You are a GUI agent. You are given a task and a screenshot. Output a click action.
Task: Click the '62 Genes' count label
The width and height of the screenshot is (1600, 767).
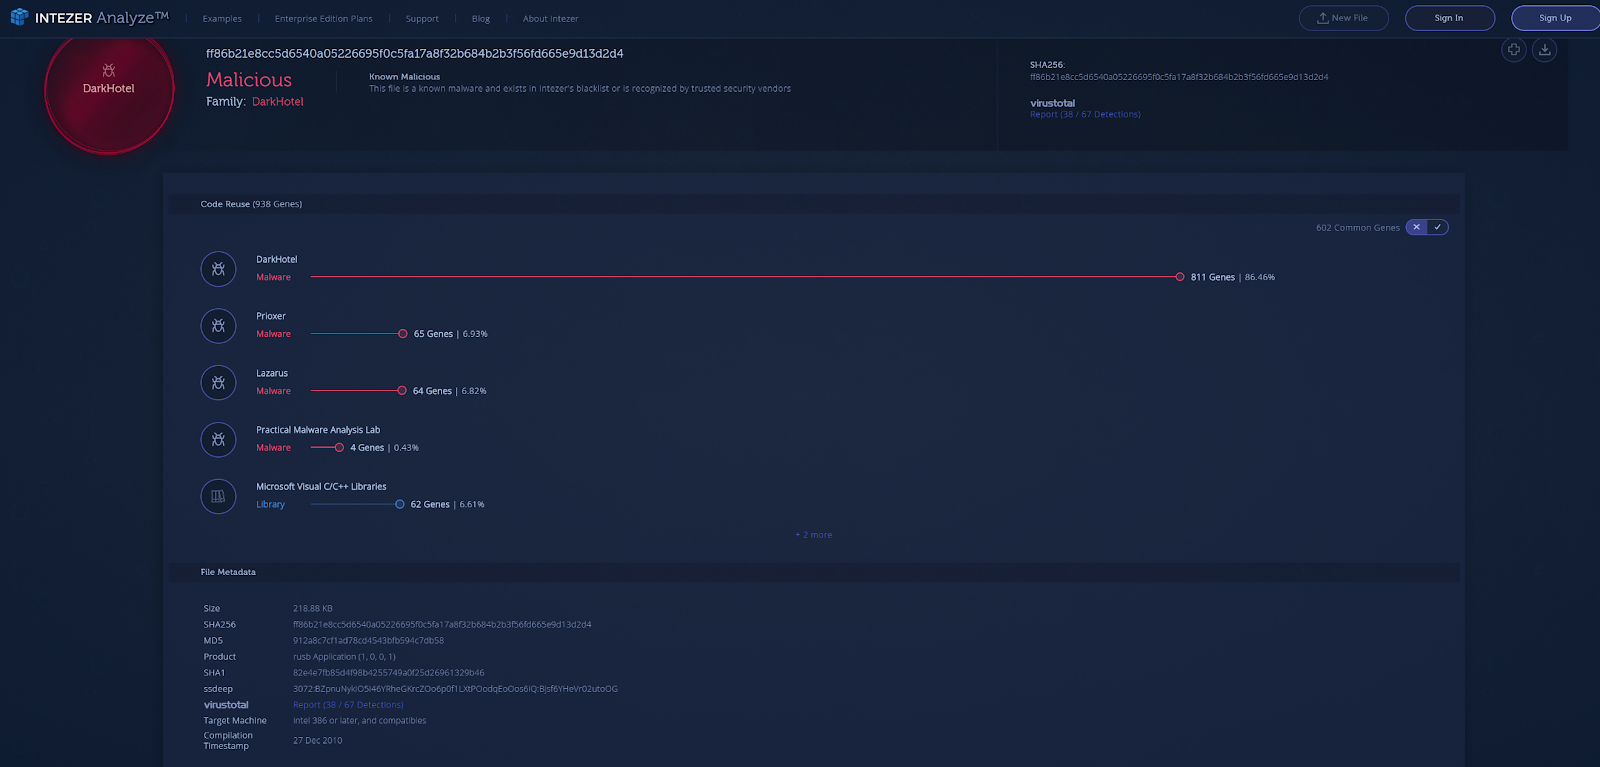coord(430,505)
